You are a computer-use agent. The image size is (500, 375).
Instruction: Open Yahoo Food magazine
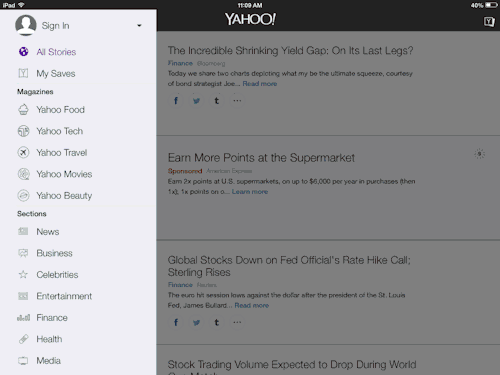click(x=60, y=110)
